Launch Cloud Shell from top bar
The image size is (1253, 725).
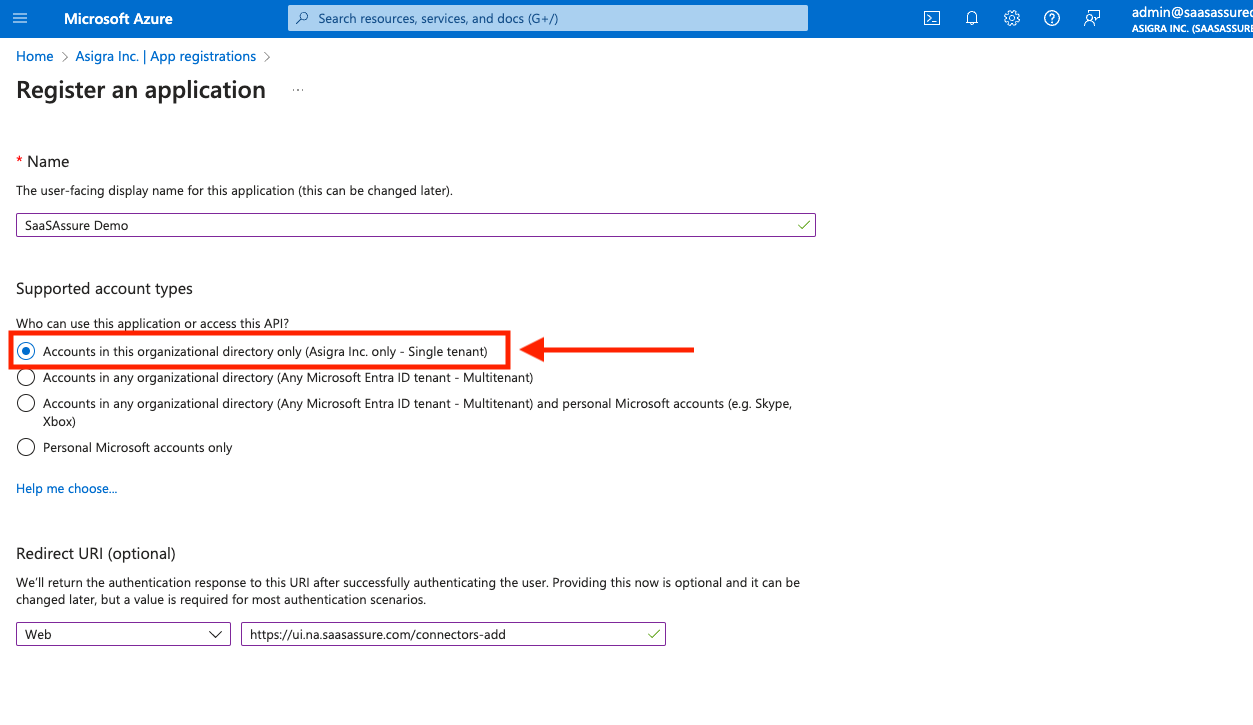click(x=931, y=19)
